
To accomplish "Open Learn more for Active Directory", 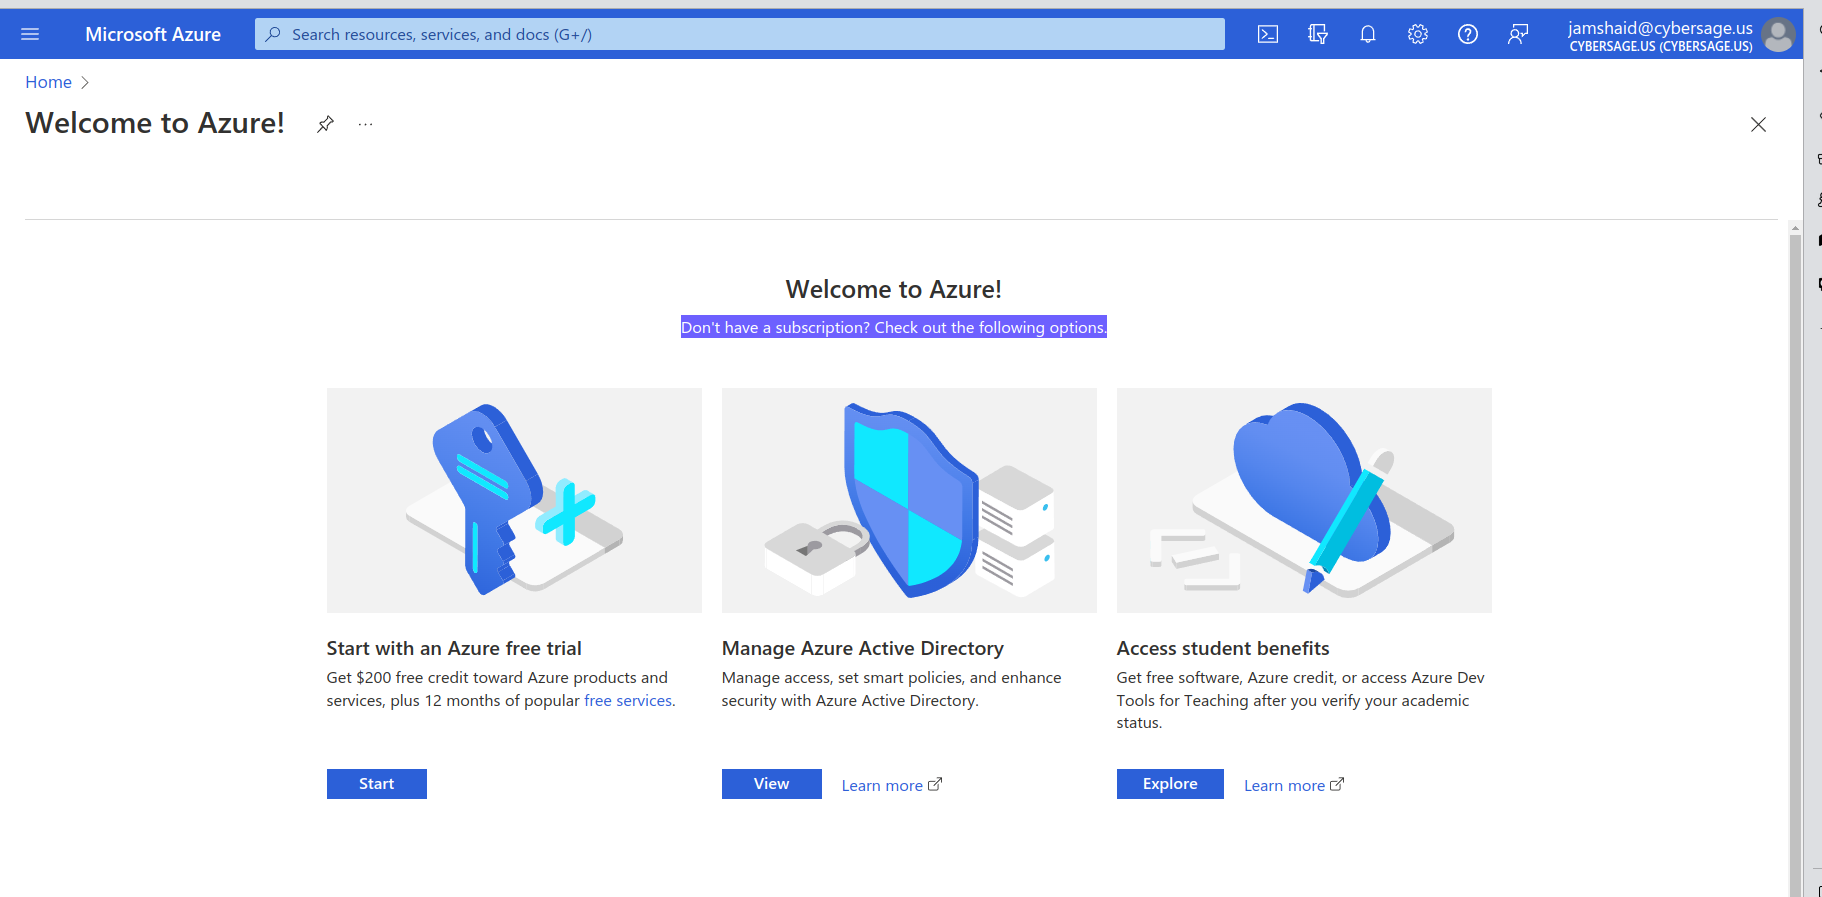I will pyautogui.click(x=891, y=785).
